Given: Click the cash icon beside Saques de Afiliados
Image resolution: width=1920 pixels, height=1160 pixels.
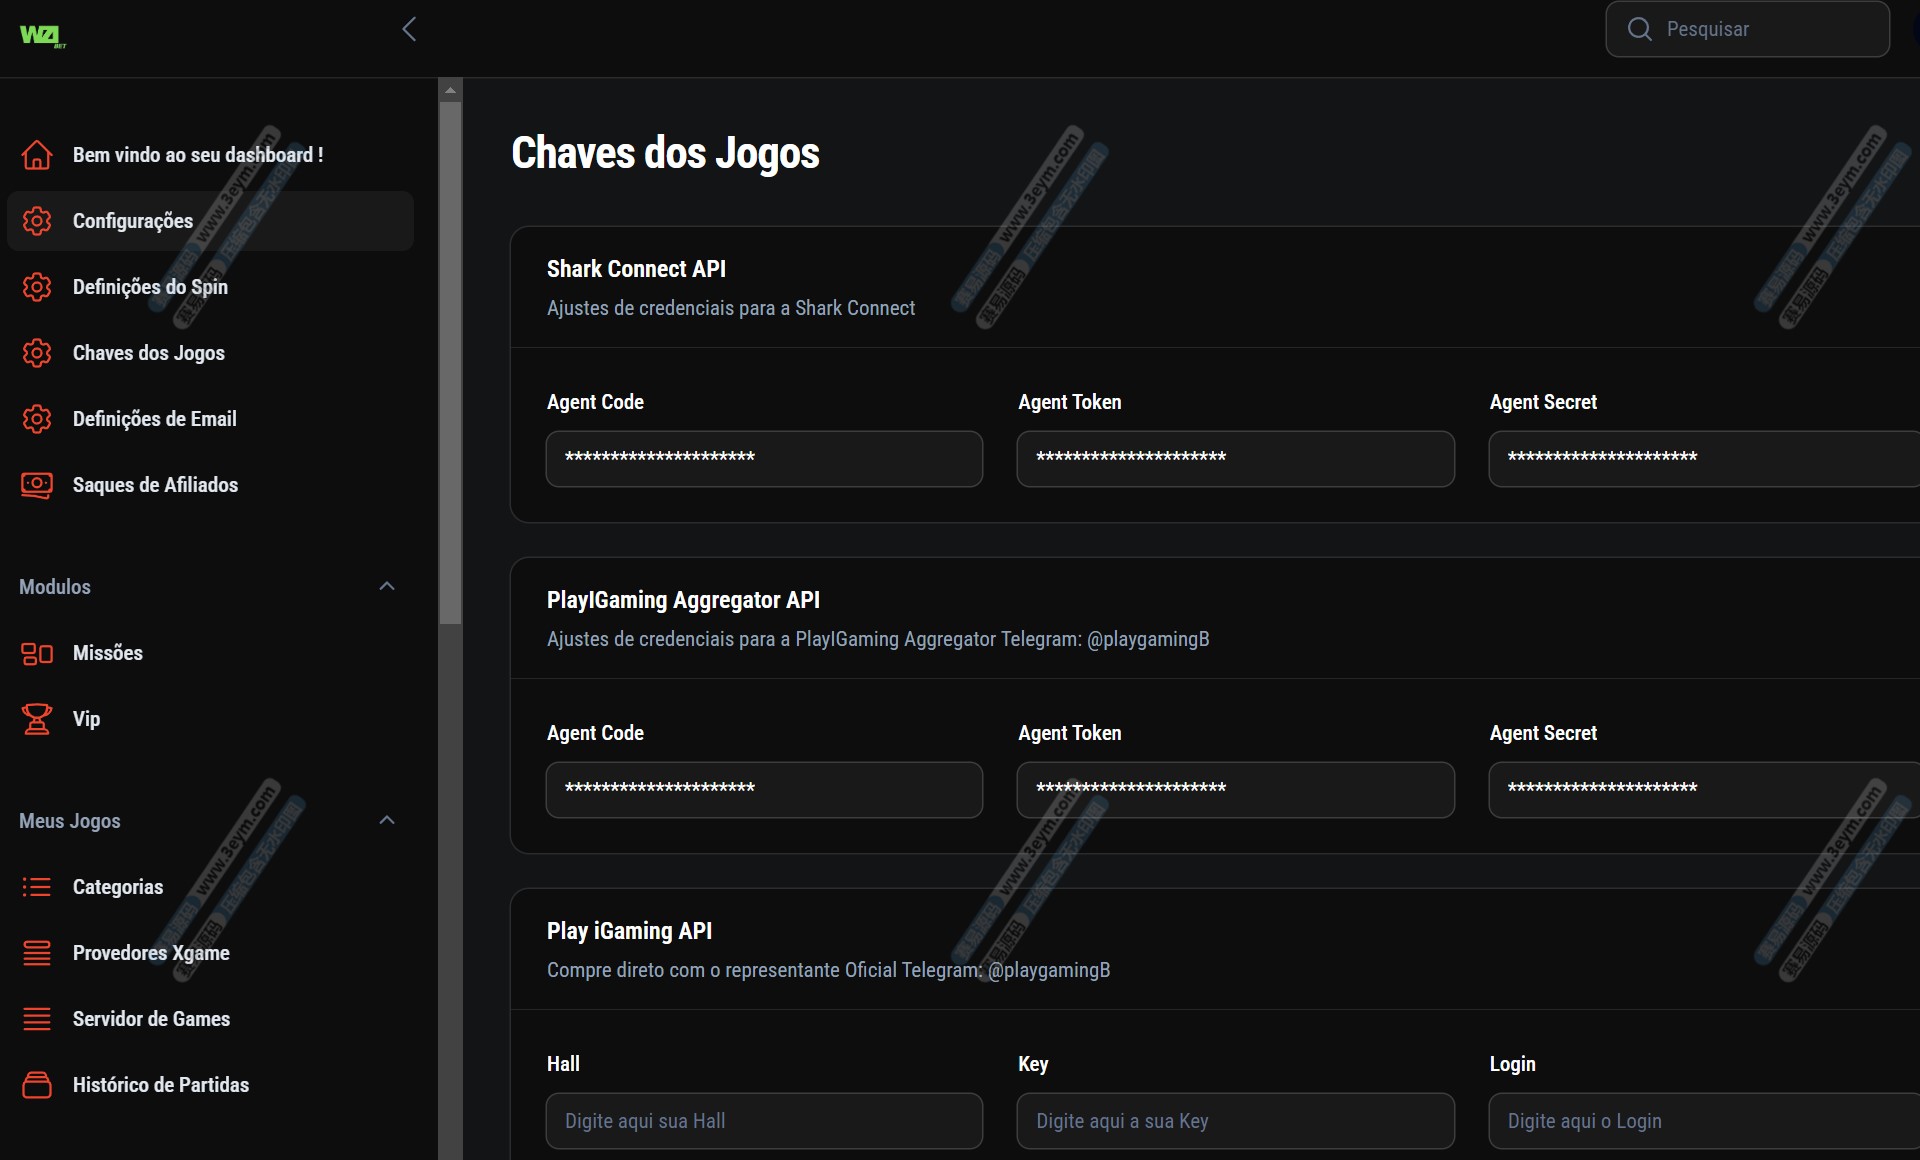Looking at the screenshot, I should point(37,485).
